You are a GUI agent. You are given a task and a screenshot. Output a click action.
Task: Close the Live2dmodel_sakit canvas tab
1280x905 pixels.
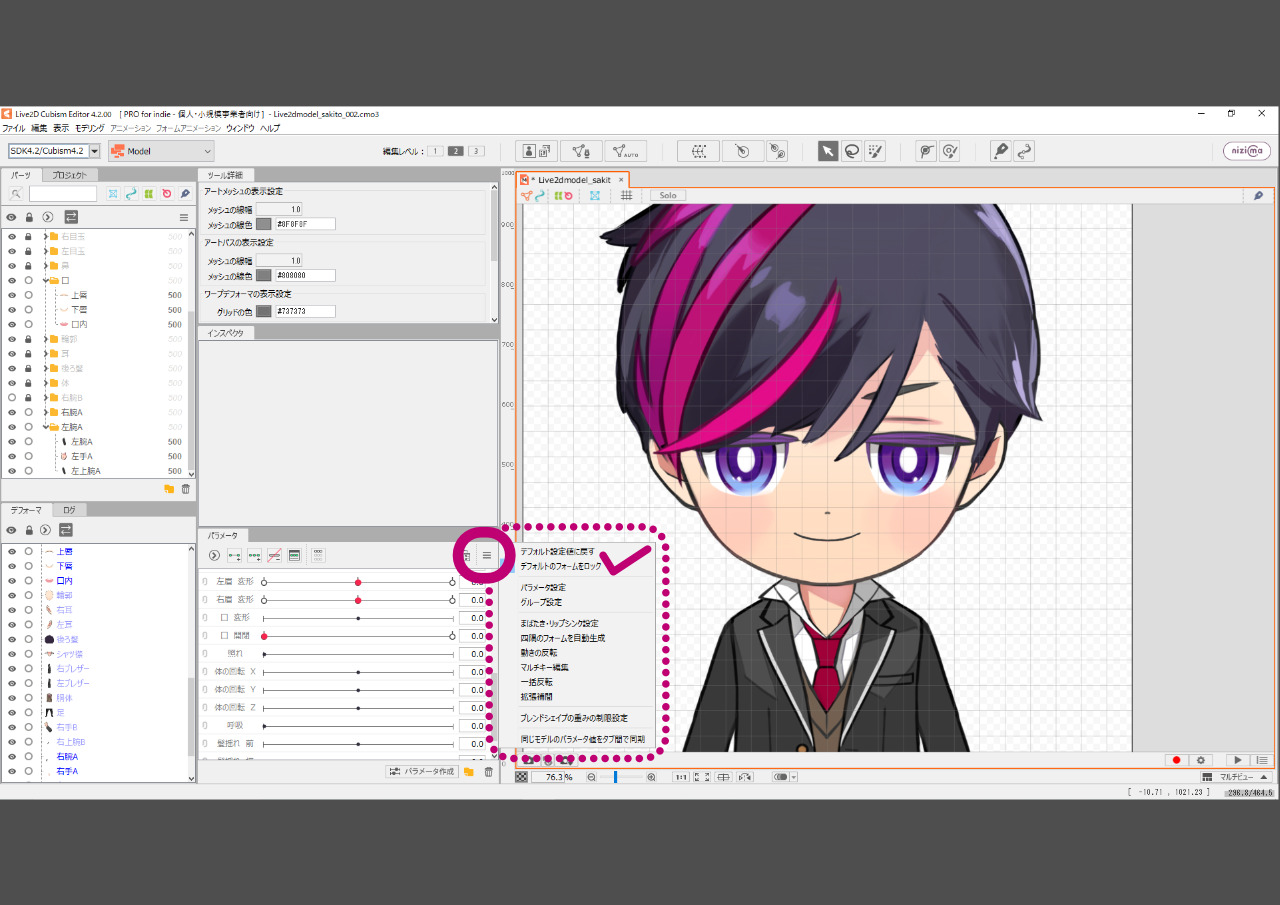621,180
